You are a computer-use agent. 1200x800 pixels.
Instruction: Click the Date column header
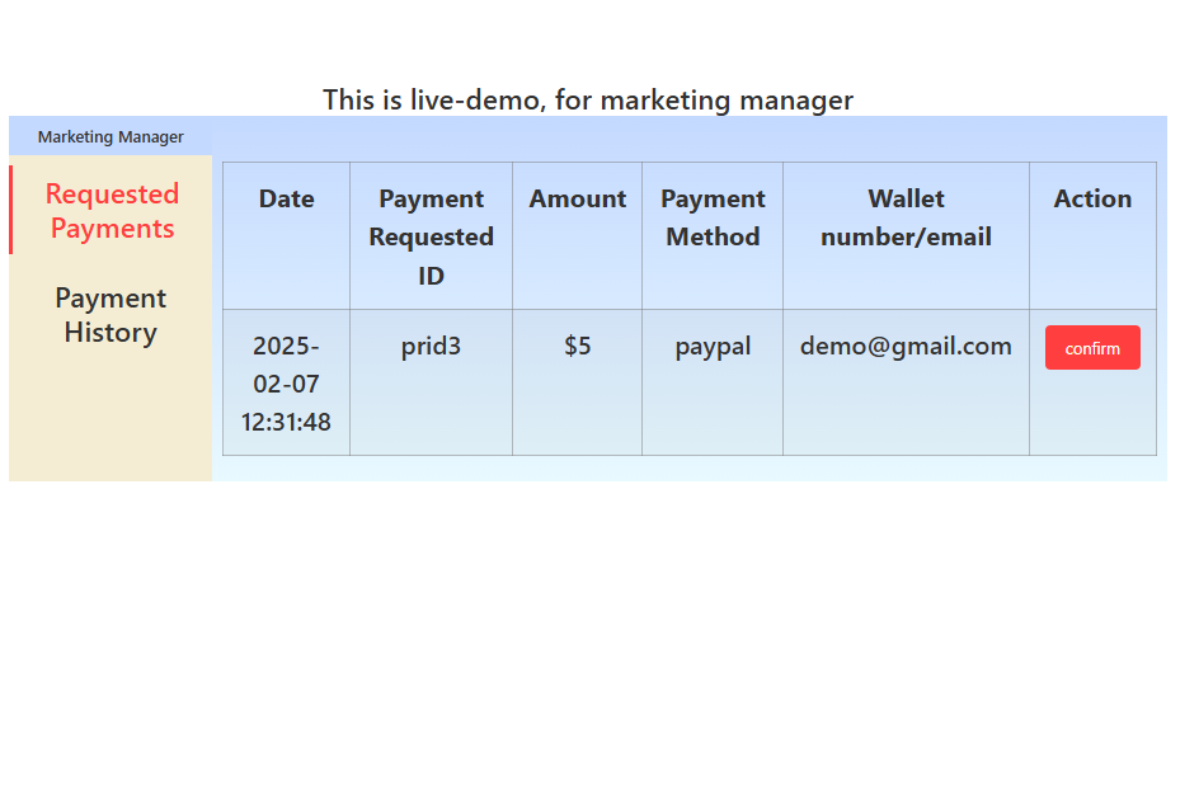click(286, 199)
